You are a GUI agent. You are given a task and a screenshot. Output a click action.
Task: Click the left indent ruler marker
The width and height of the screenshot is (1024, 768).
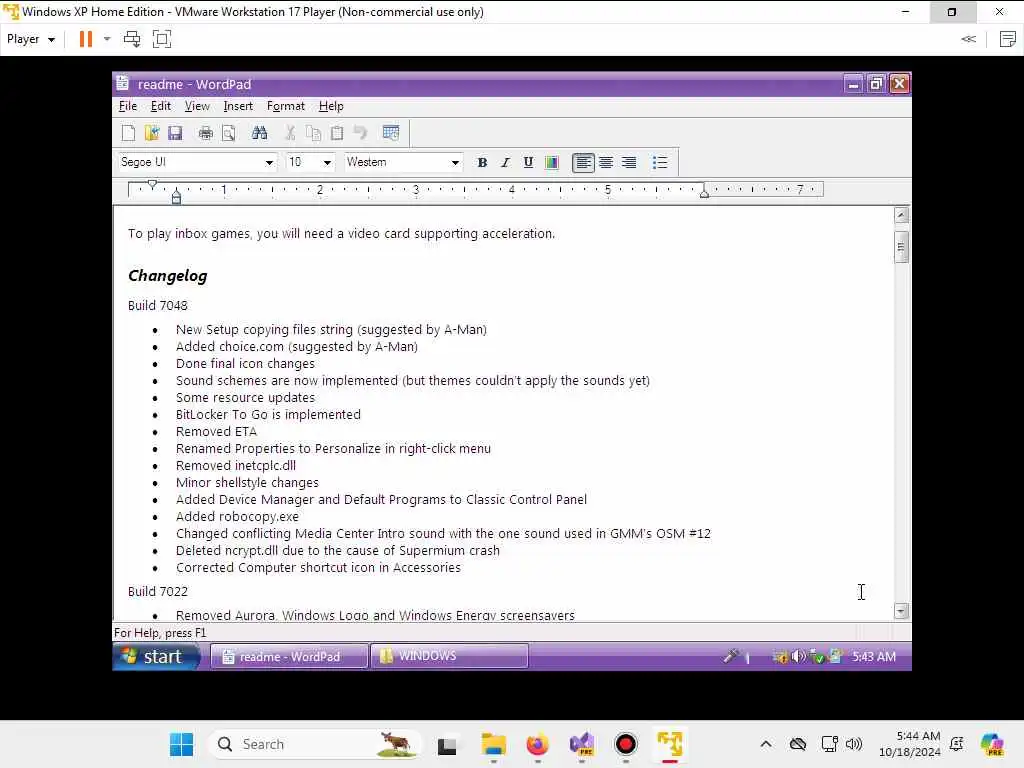pyautogui.click(x=176, y=196)
